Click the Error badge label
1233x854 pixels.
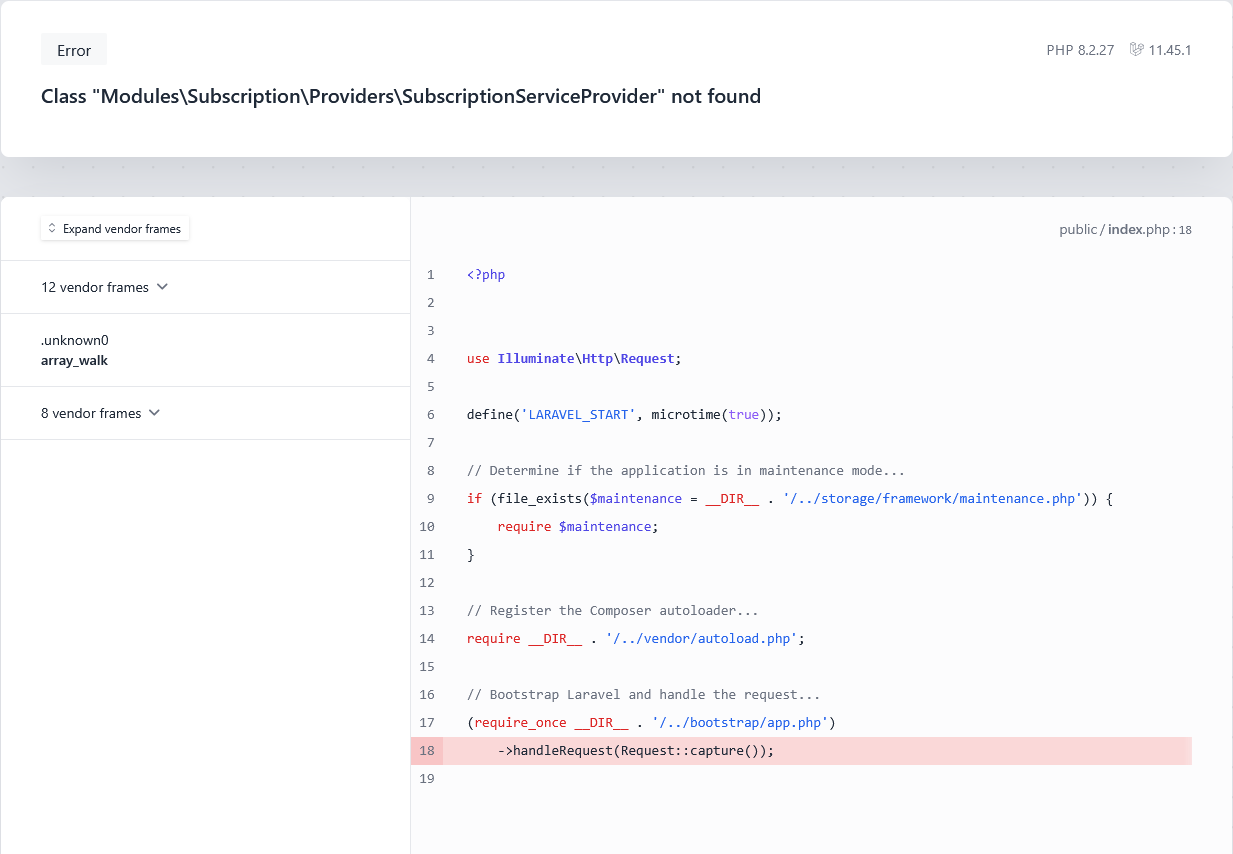point(74,50)
